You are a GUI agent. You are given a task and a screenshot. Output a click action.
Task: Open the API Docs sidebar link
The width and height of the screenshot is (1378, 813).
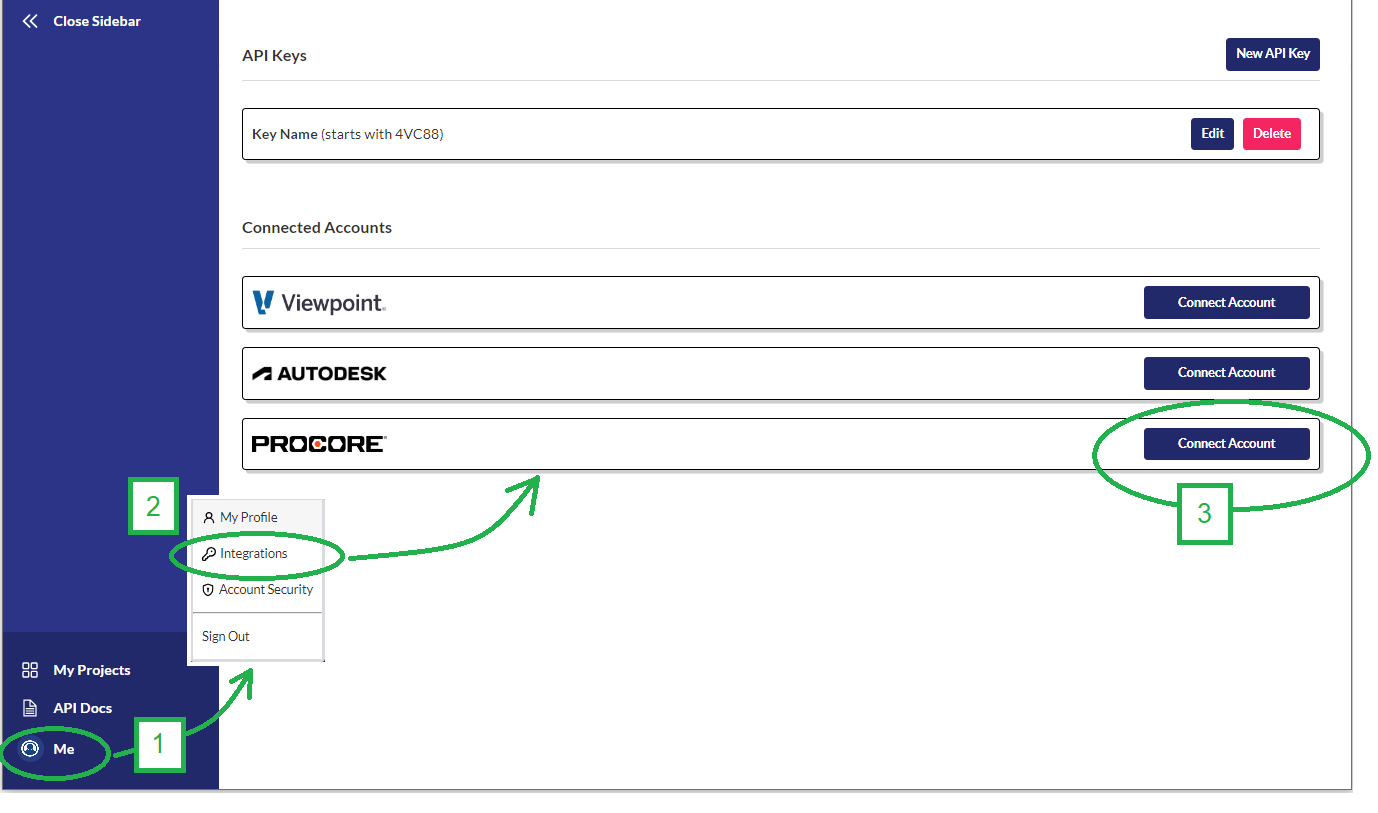[82, 708]
